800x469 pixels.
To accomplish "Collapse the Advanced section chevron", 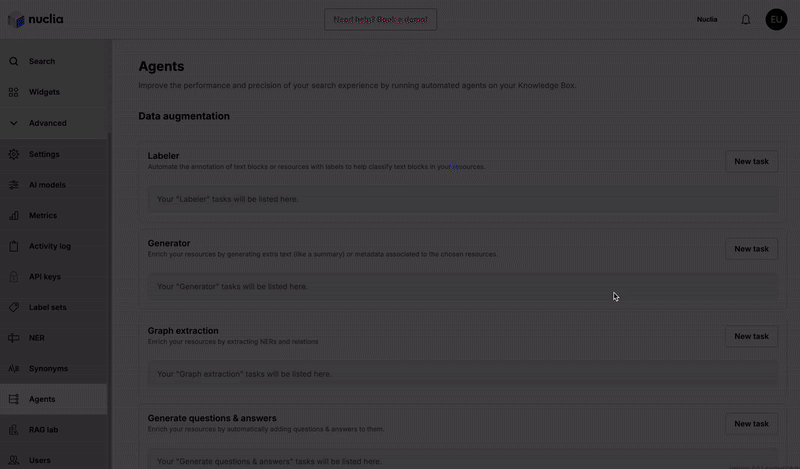I will [14, 123].
